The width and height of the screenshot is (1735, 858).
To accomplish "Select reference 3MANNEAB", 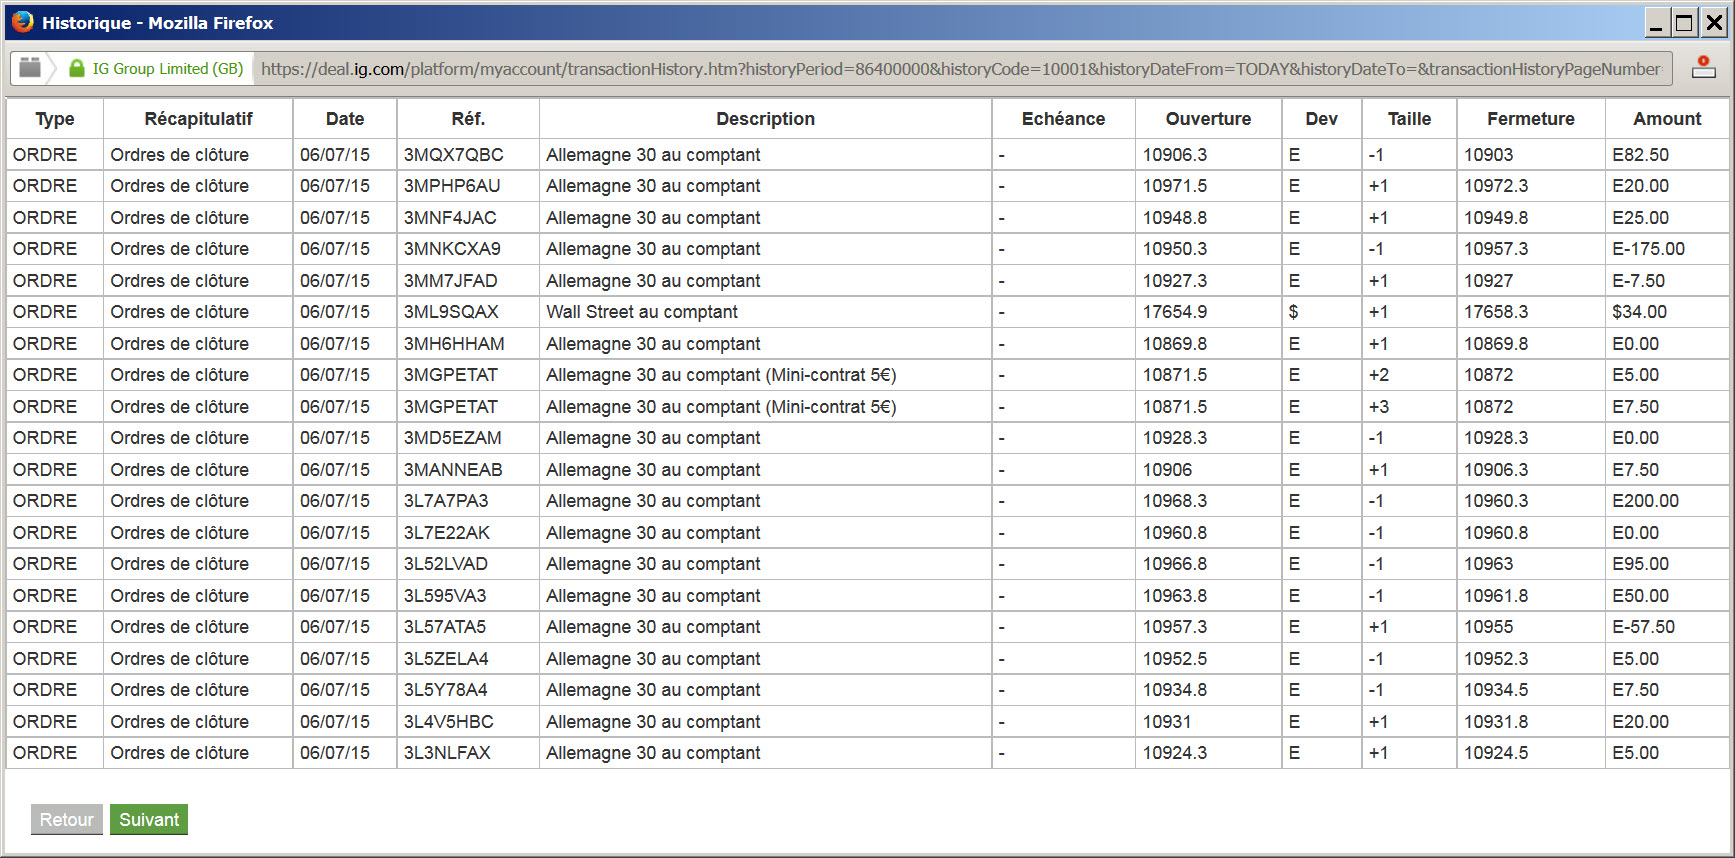I will [453, 470].
